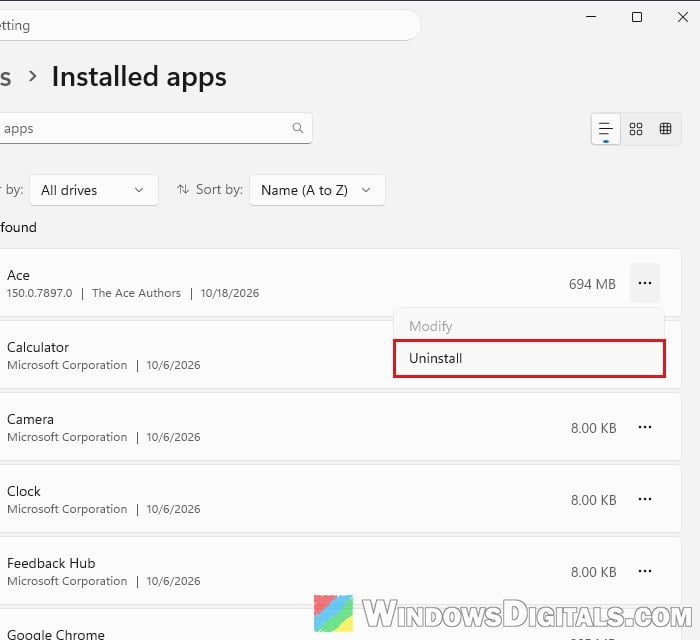This screenshot has height=640, width=700.
Task: Click The Ace Authors publisher text
Action: 136,293
